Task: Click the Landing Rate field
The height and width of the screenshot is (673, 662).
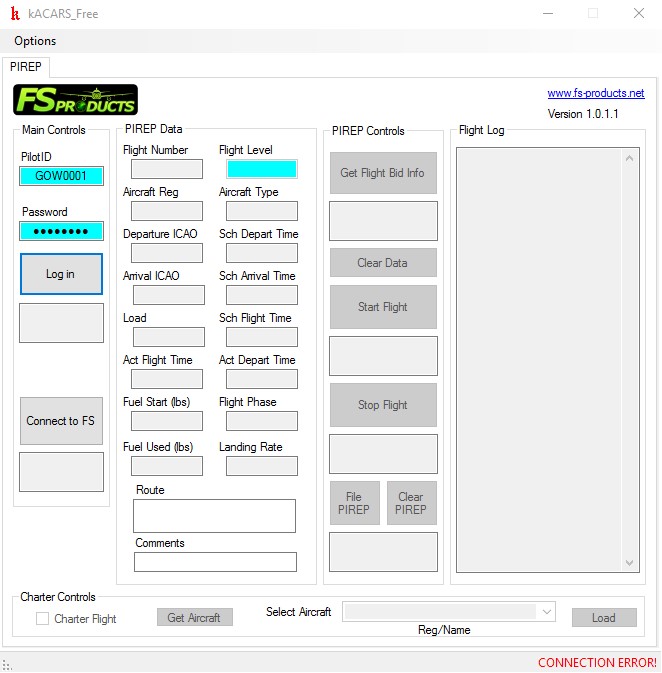Action: click(x=262, y=466)
